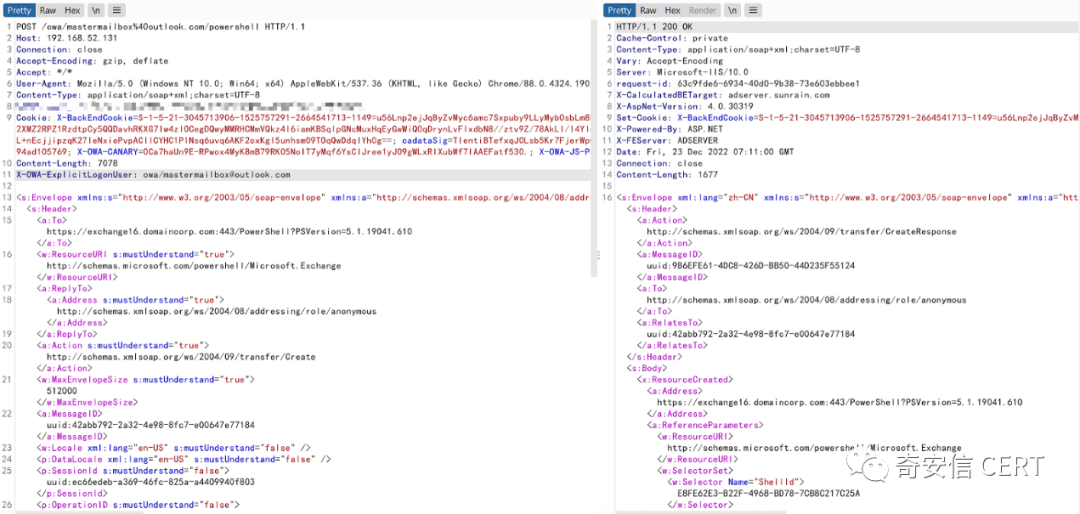Click the request s:Envelope opening tag
The image size is (1080, 514).
tap(303, 198)
